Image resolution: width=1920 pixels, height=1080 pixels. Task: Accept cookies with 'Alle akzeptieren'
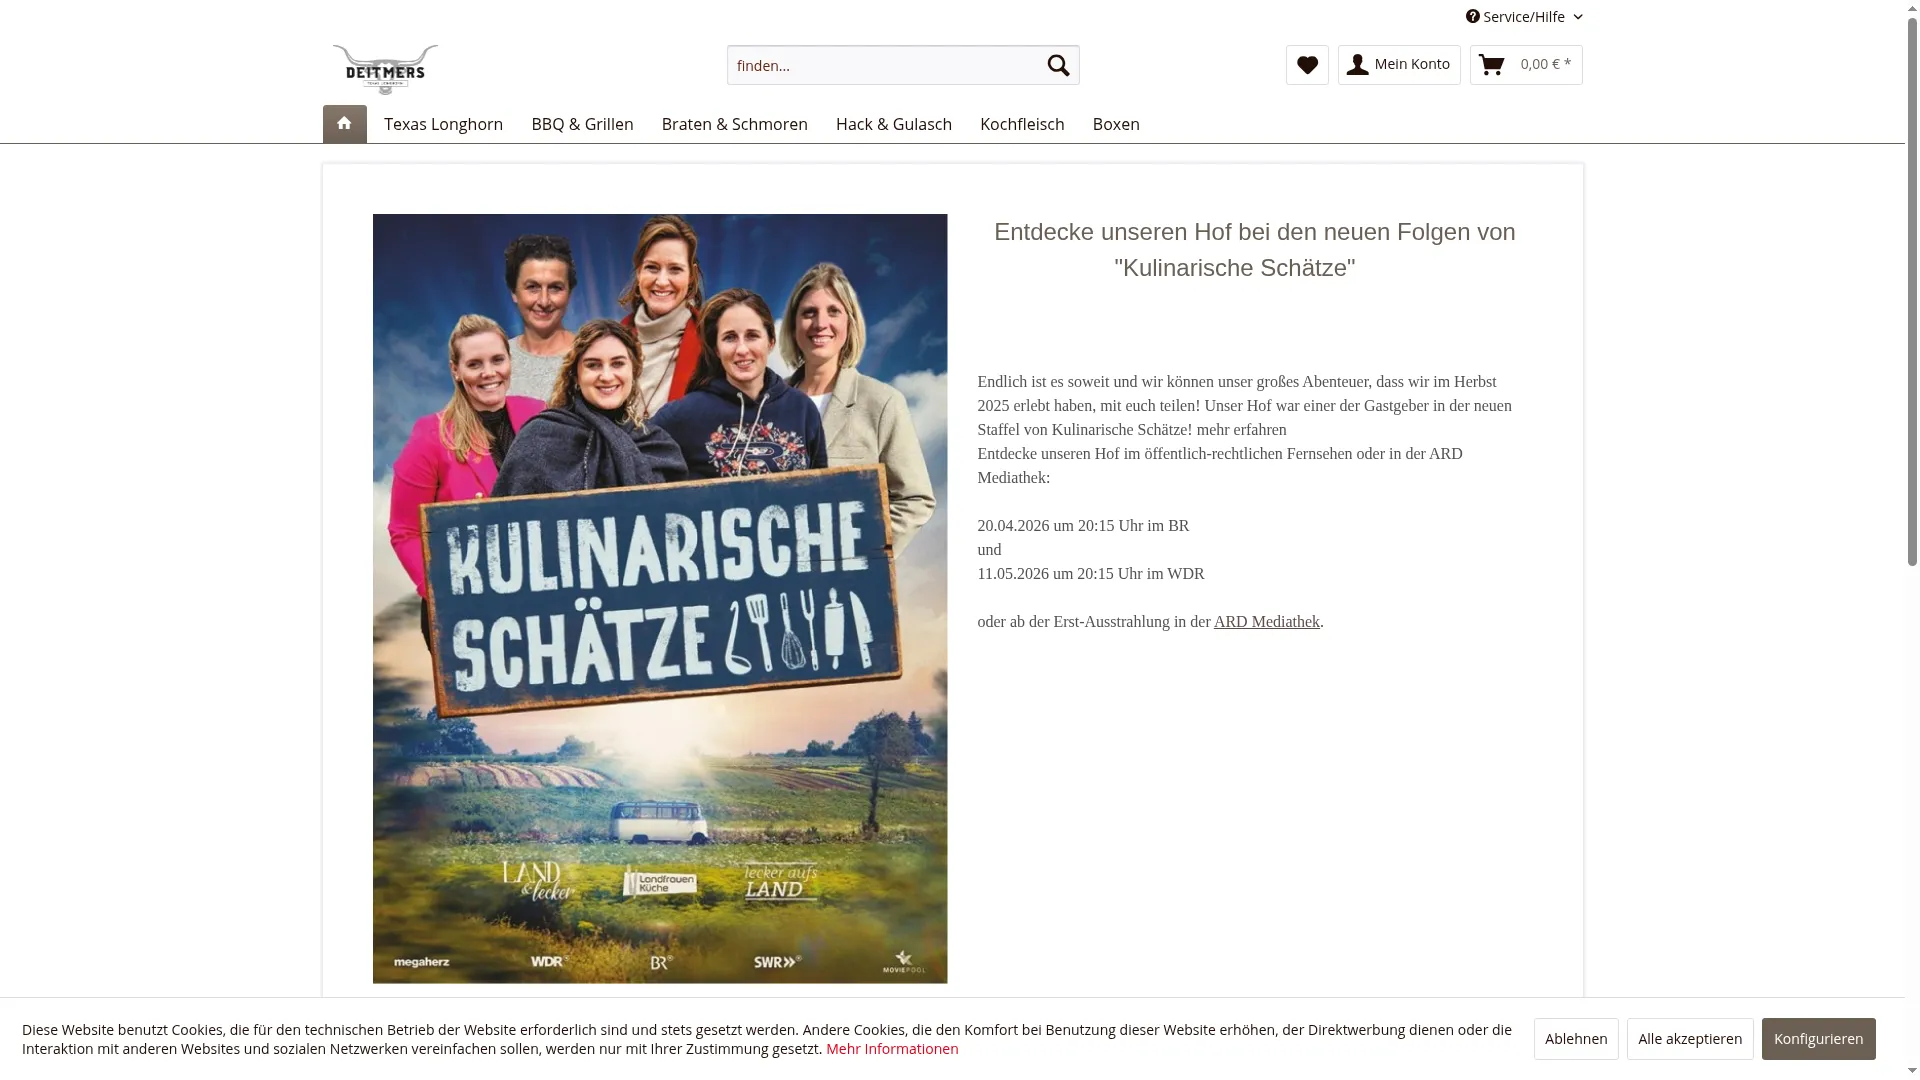(1690, 1039)
